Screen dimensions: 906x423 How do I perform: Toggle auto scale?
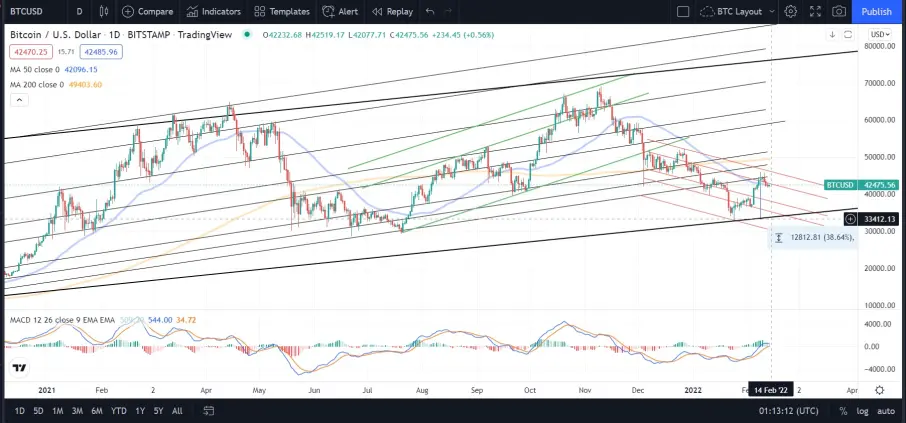point(886,411)
